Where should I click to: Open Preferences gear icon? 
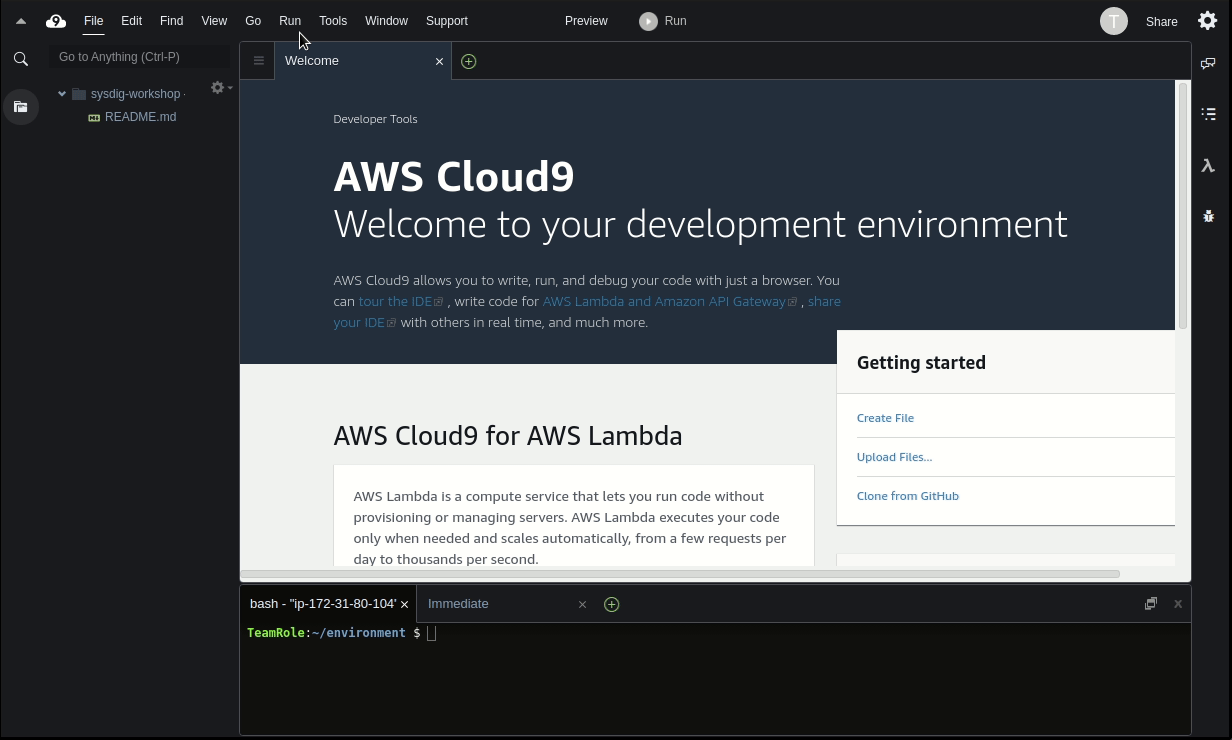pyautogui.click(x=1207, y=21)
